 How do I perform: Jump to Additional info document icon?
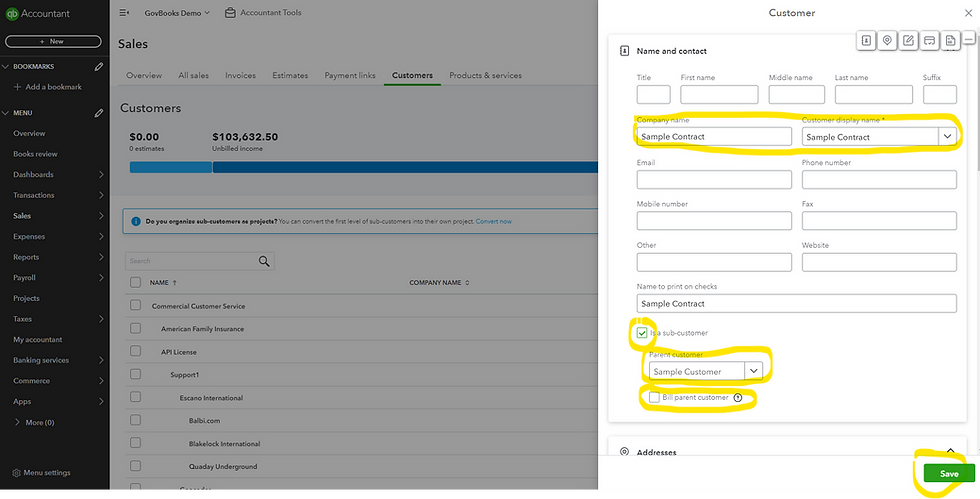point(950,41)
